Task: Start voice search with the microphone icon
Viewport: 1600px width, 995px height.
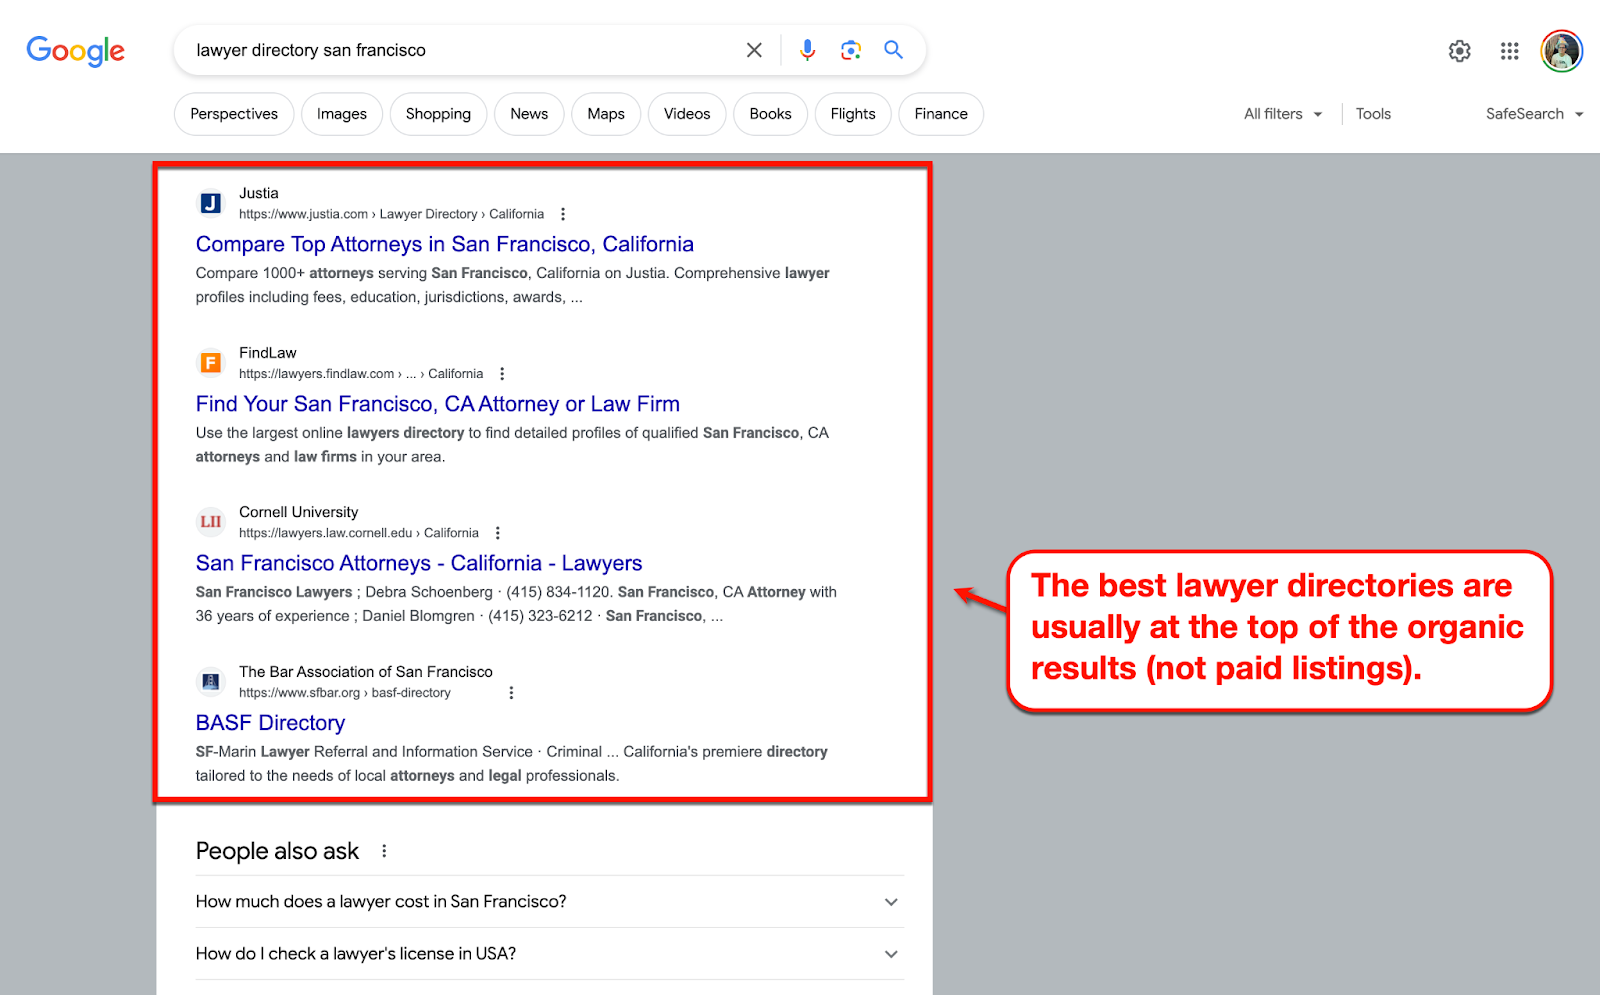Action: (x=808, y=50)
